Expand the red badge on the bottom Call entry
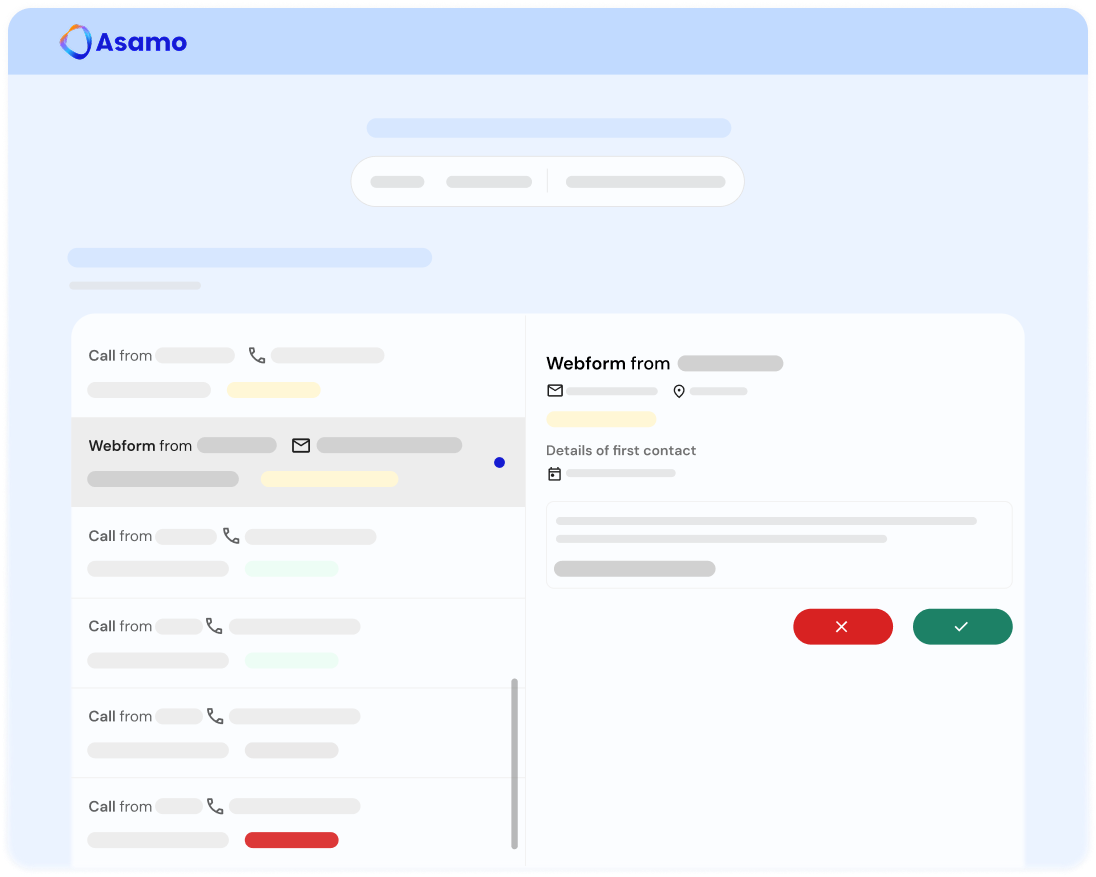Viewport: 1096px width, 877px height. [x=291, y=840]
